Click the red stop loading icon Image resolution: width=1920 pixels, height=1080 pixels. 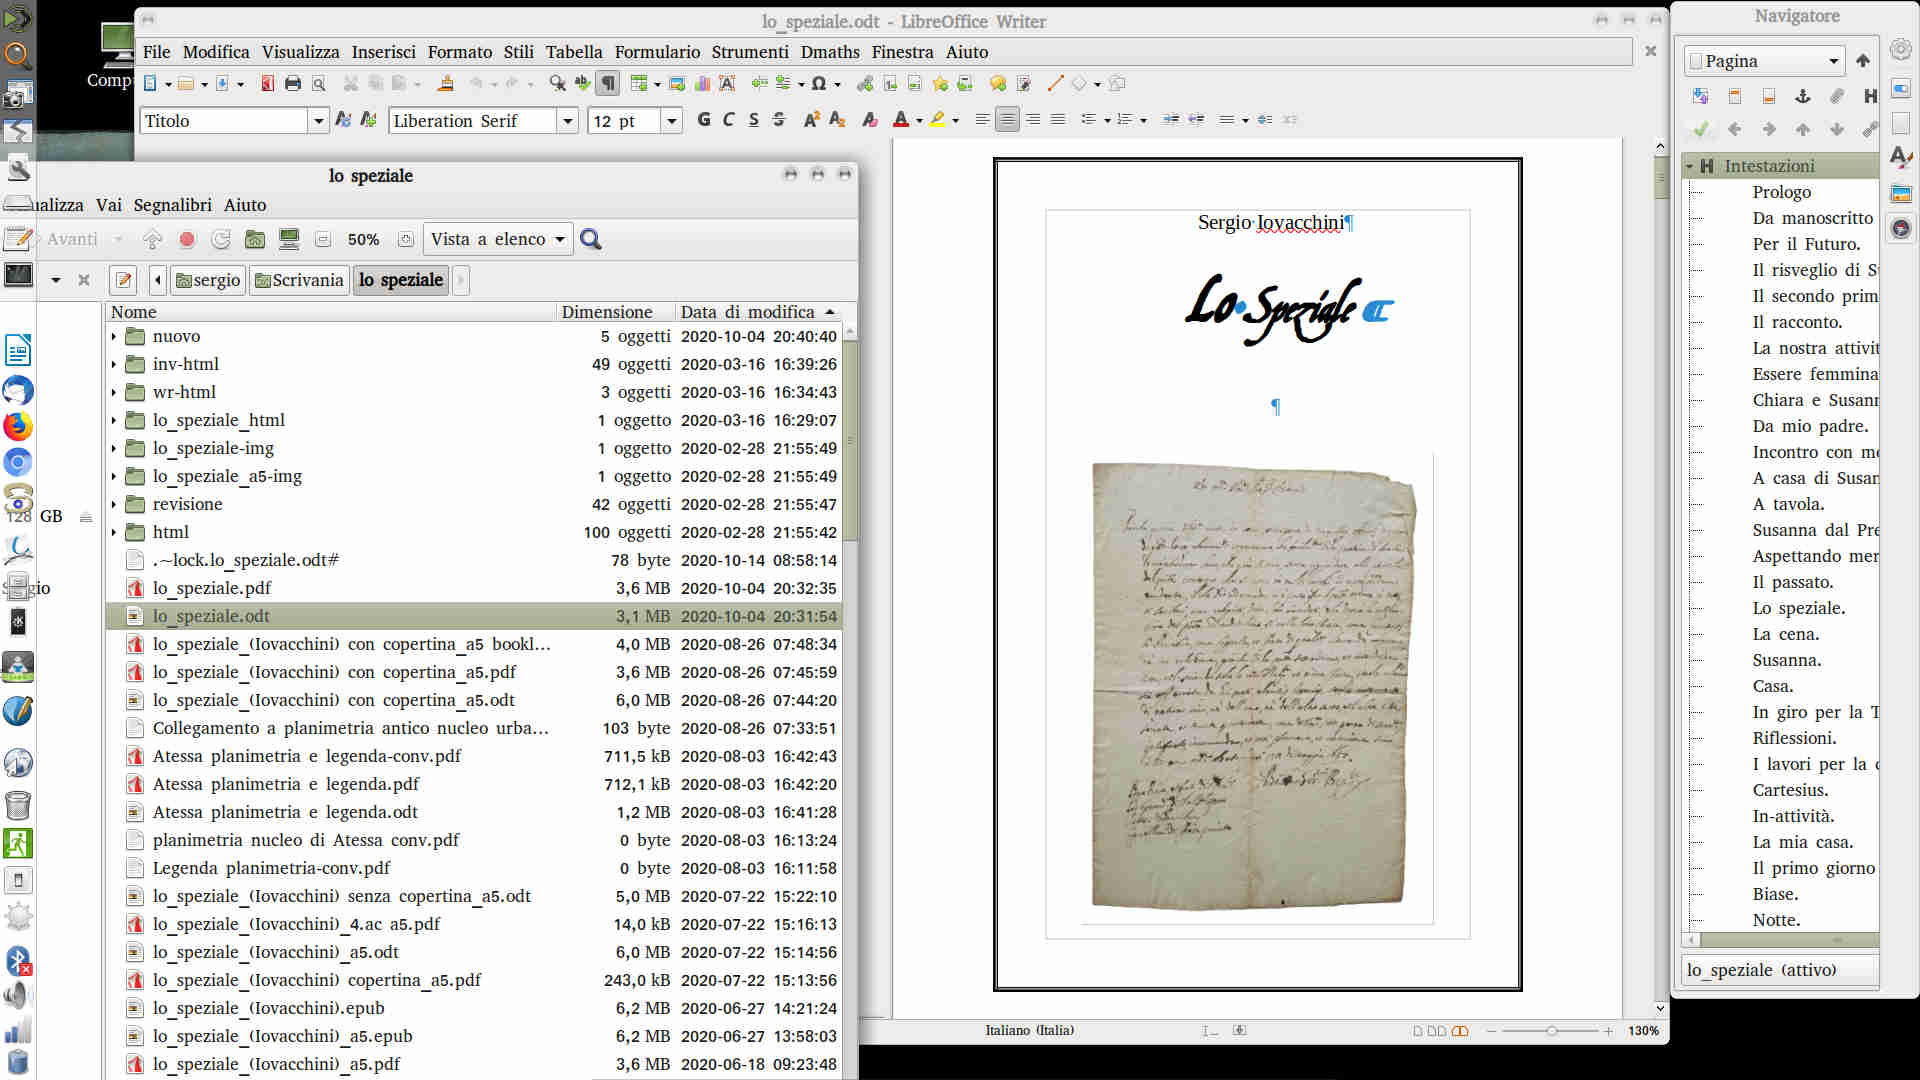click(x=187, y=239)
